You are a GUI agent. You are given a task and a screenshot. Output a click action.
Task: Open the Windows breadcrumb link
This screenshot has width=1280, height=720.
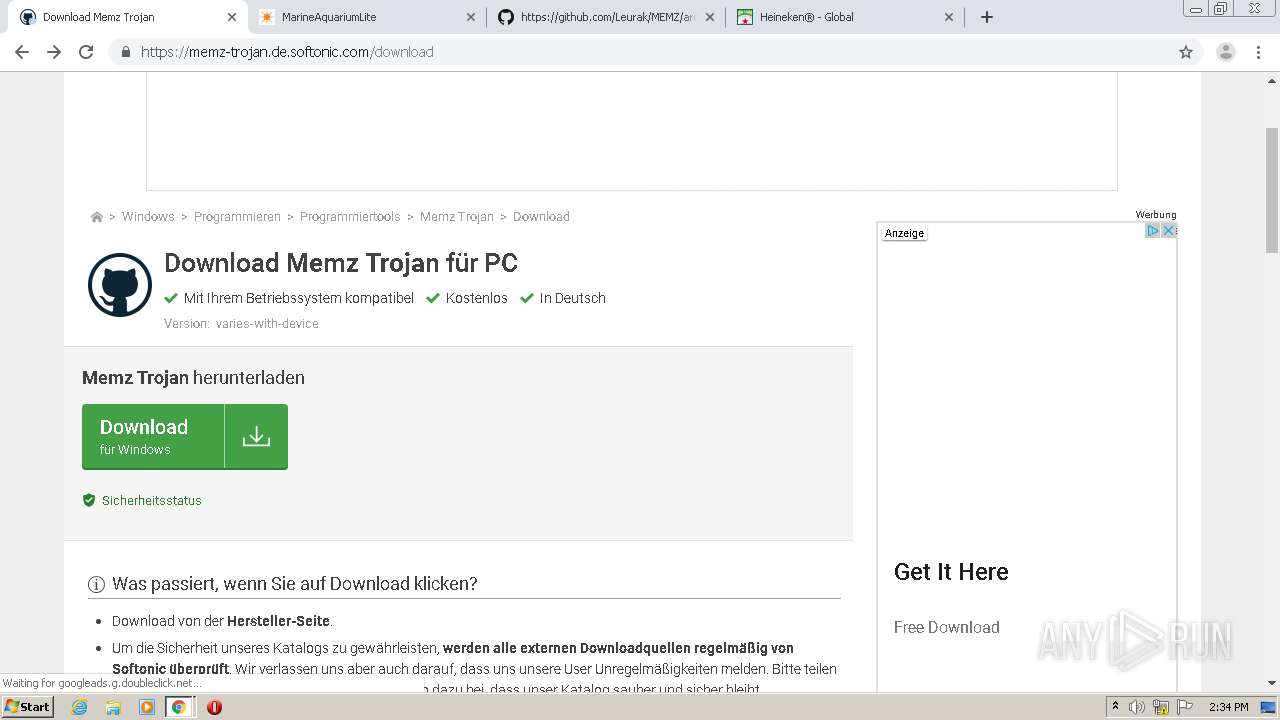(148, 217)
